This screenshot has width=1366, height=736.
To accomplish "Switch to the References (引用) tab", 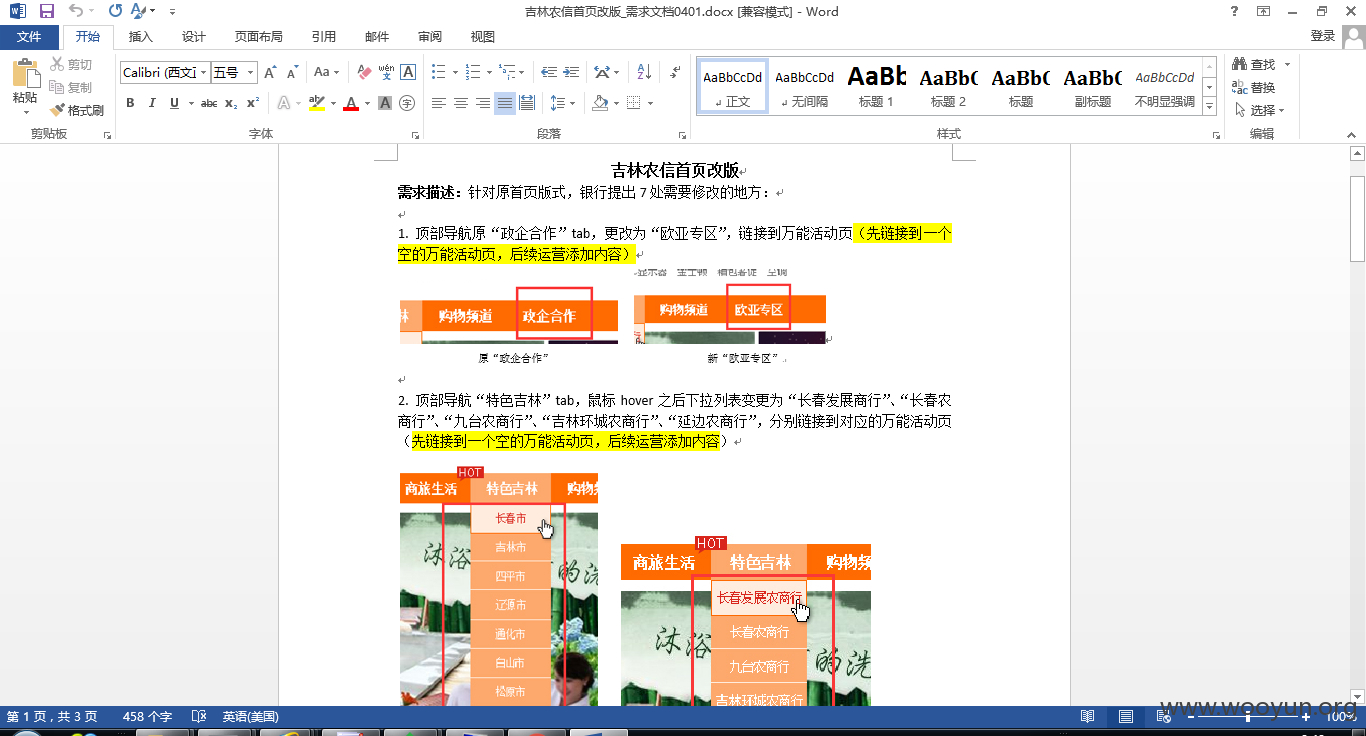I will (x=324, y=37).
